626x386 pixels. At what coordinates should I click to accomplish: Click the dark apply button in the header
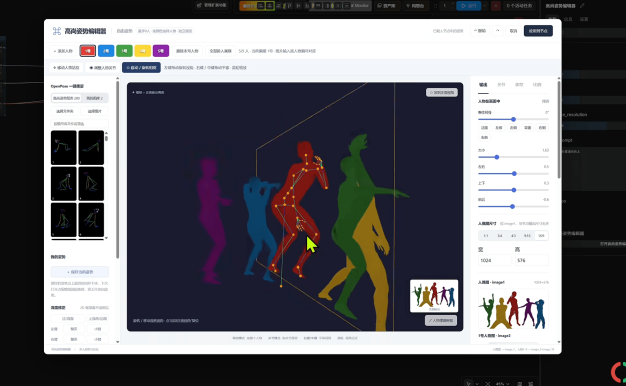click(x=538, y=31)
